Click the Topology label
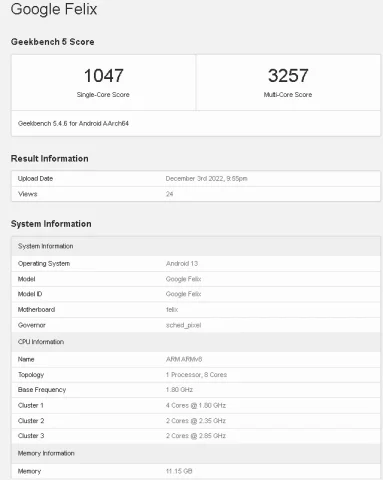Screen dimensions: 383x480 (x=31, y=375)
